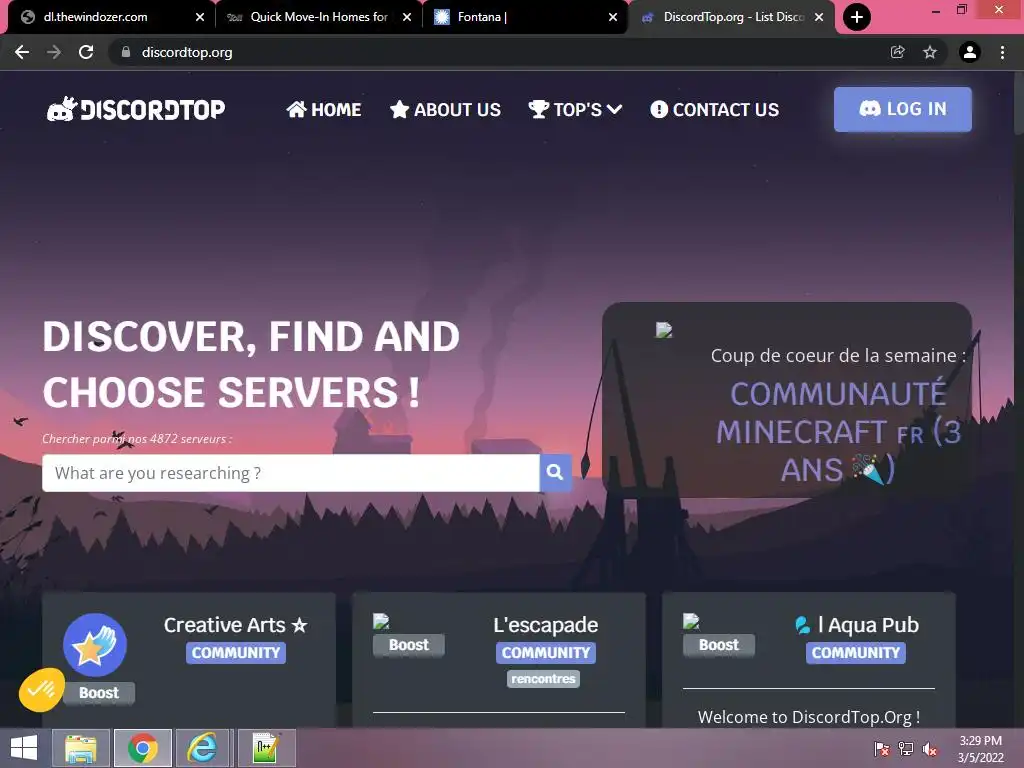This screenshot has height=768, width=1024.
Task: Click the rencontres tag
Action: click(543, 679)
